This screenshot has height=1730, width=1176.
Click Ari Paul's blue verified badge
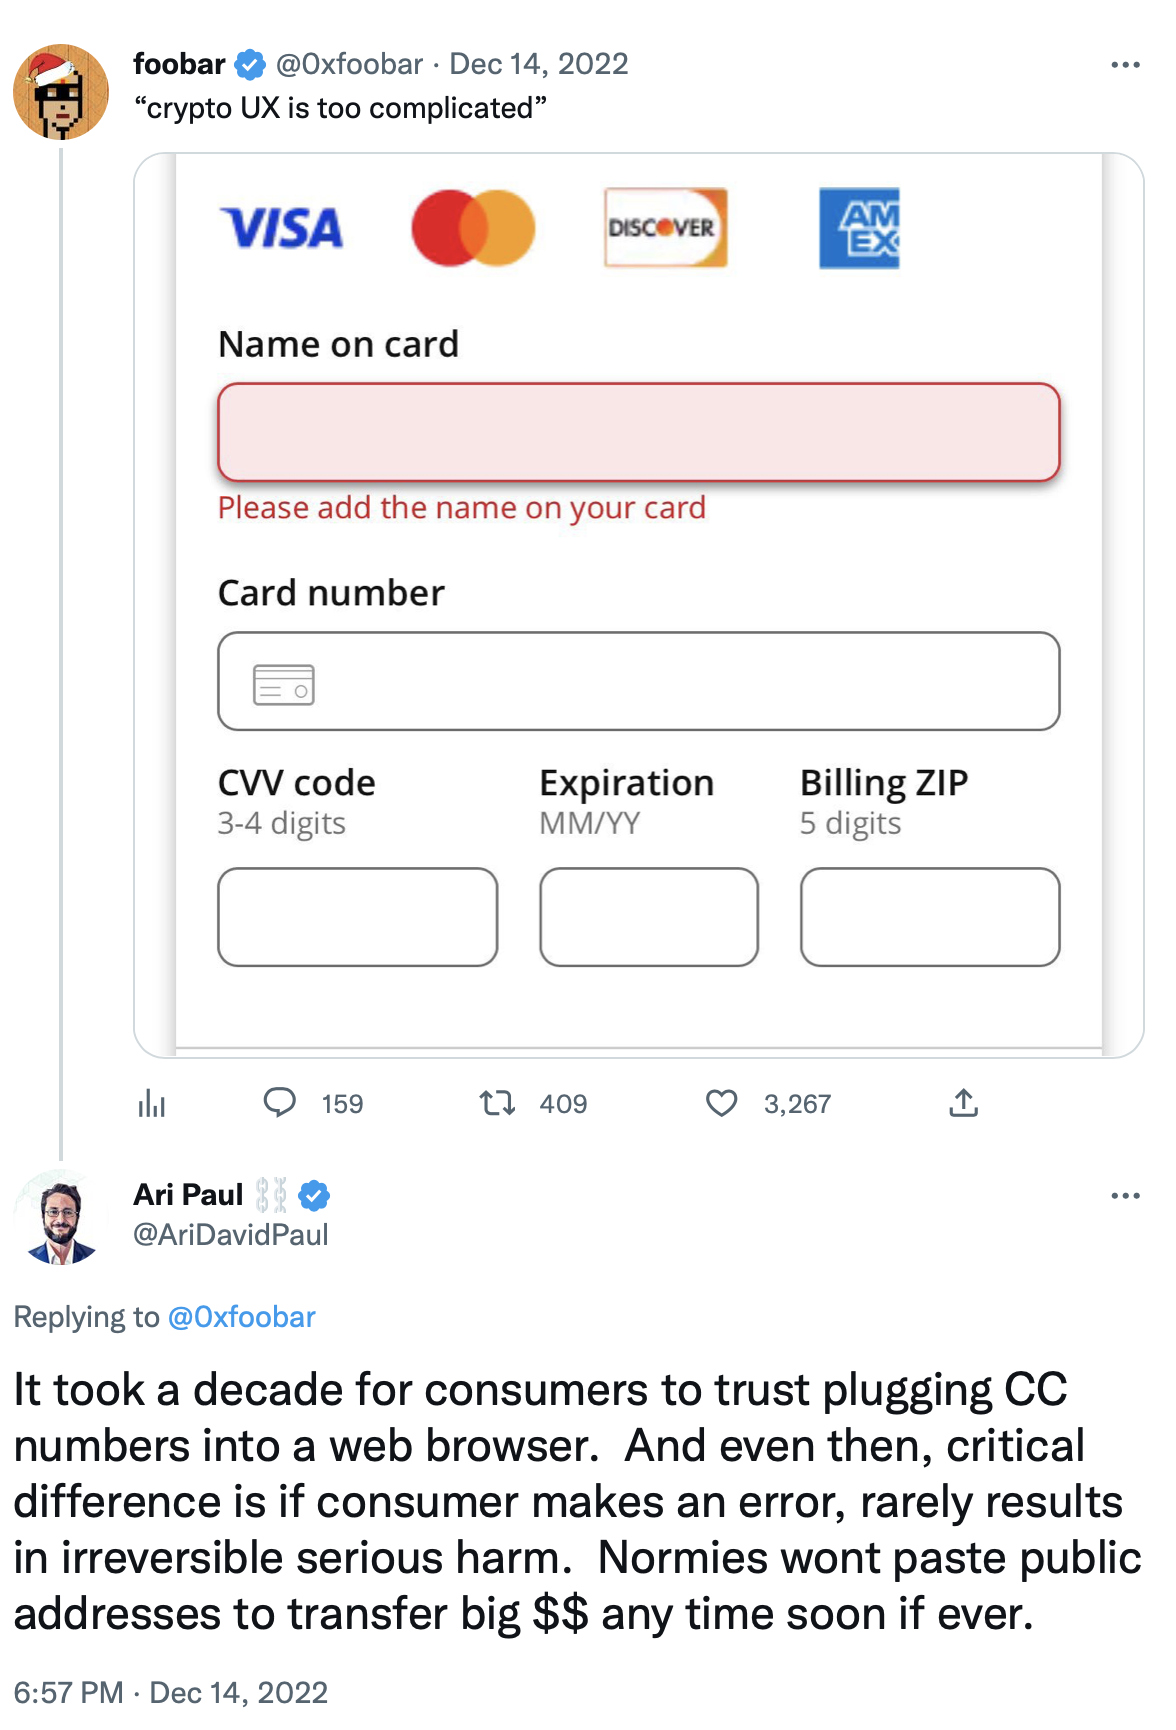tap(314, 1195)
